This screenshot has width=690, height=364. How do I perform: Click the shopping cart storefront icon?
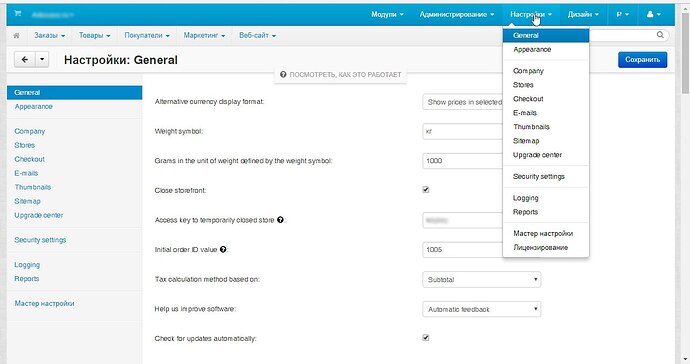[x=18, y=14]
